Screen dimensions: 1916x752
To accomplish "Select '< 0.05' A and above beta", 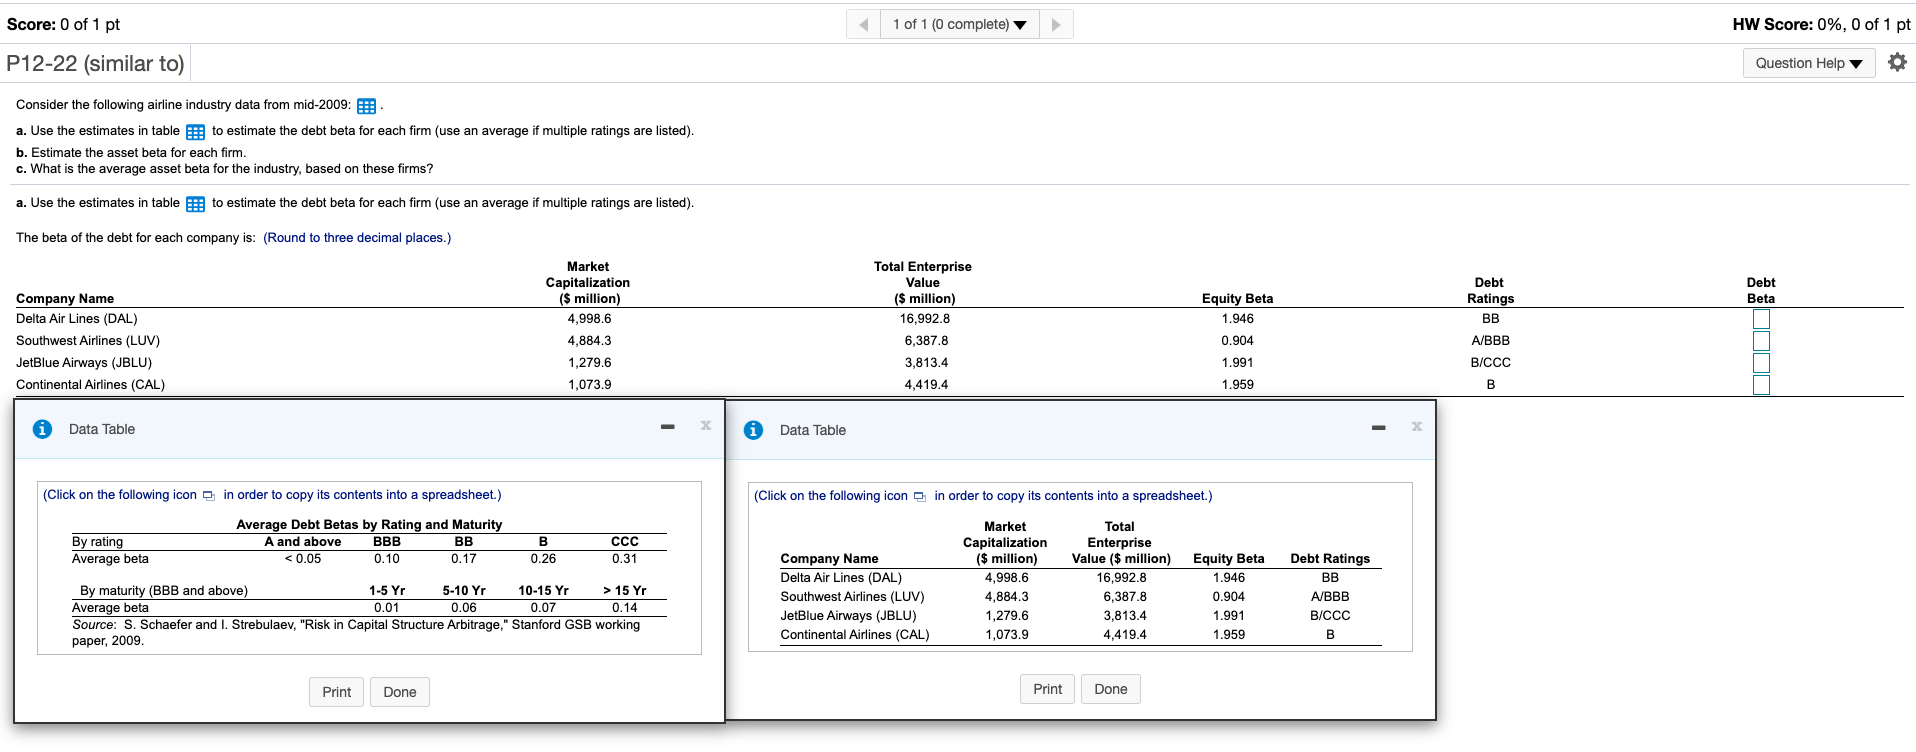I will coord(303,559).
